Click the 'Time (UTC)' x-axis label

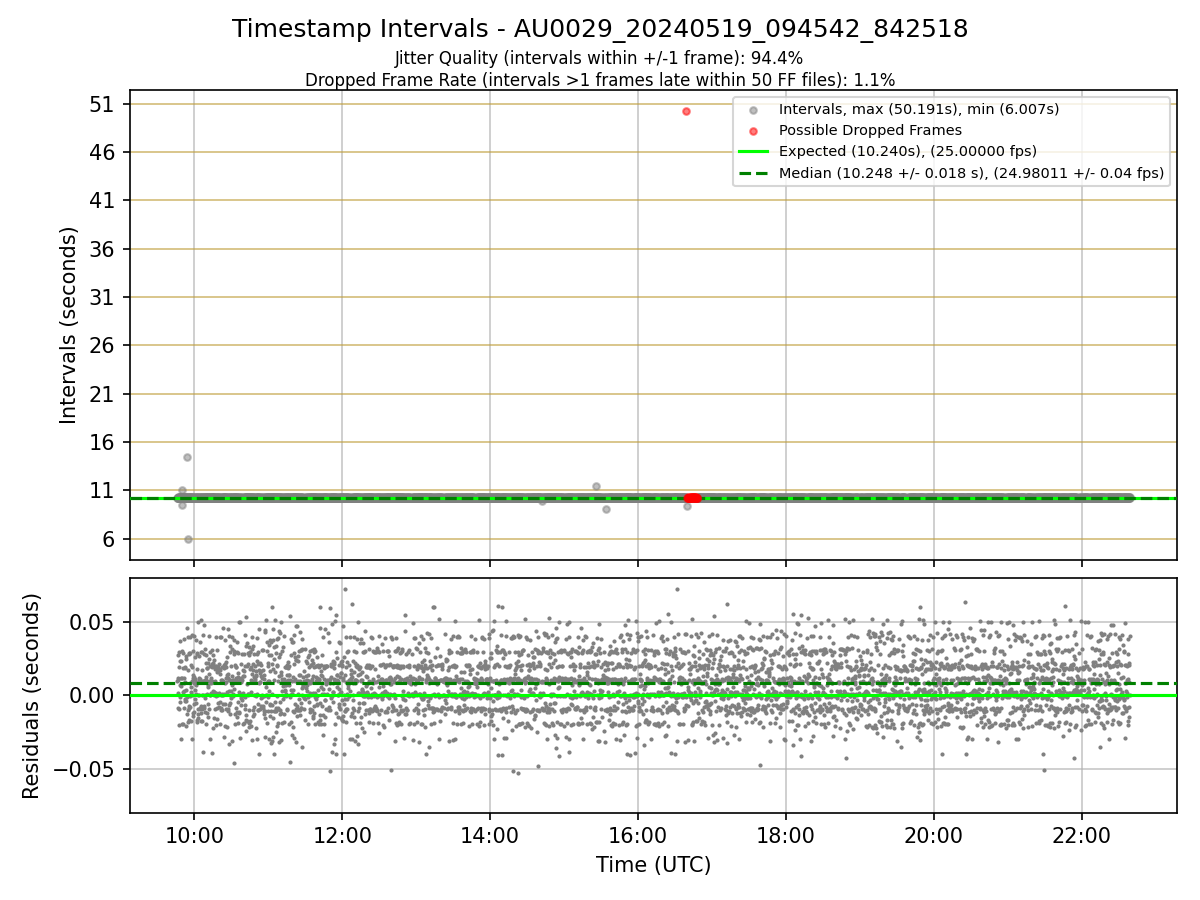coord(653,865)
